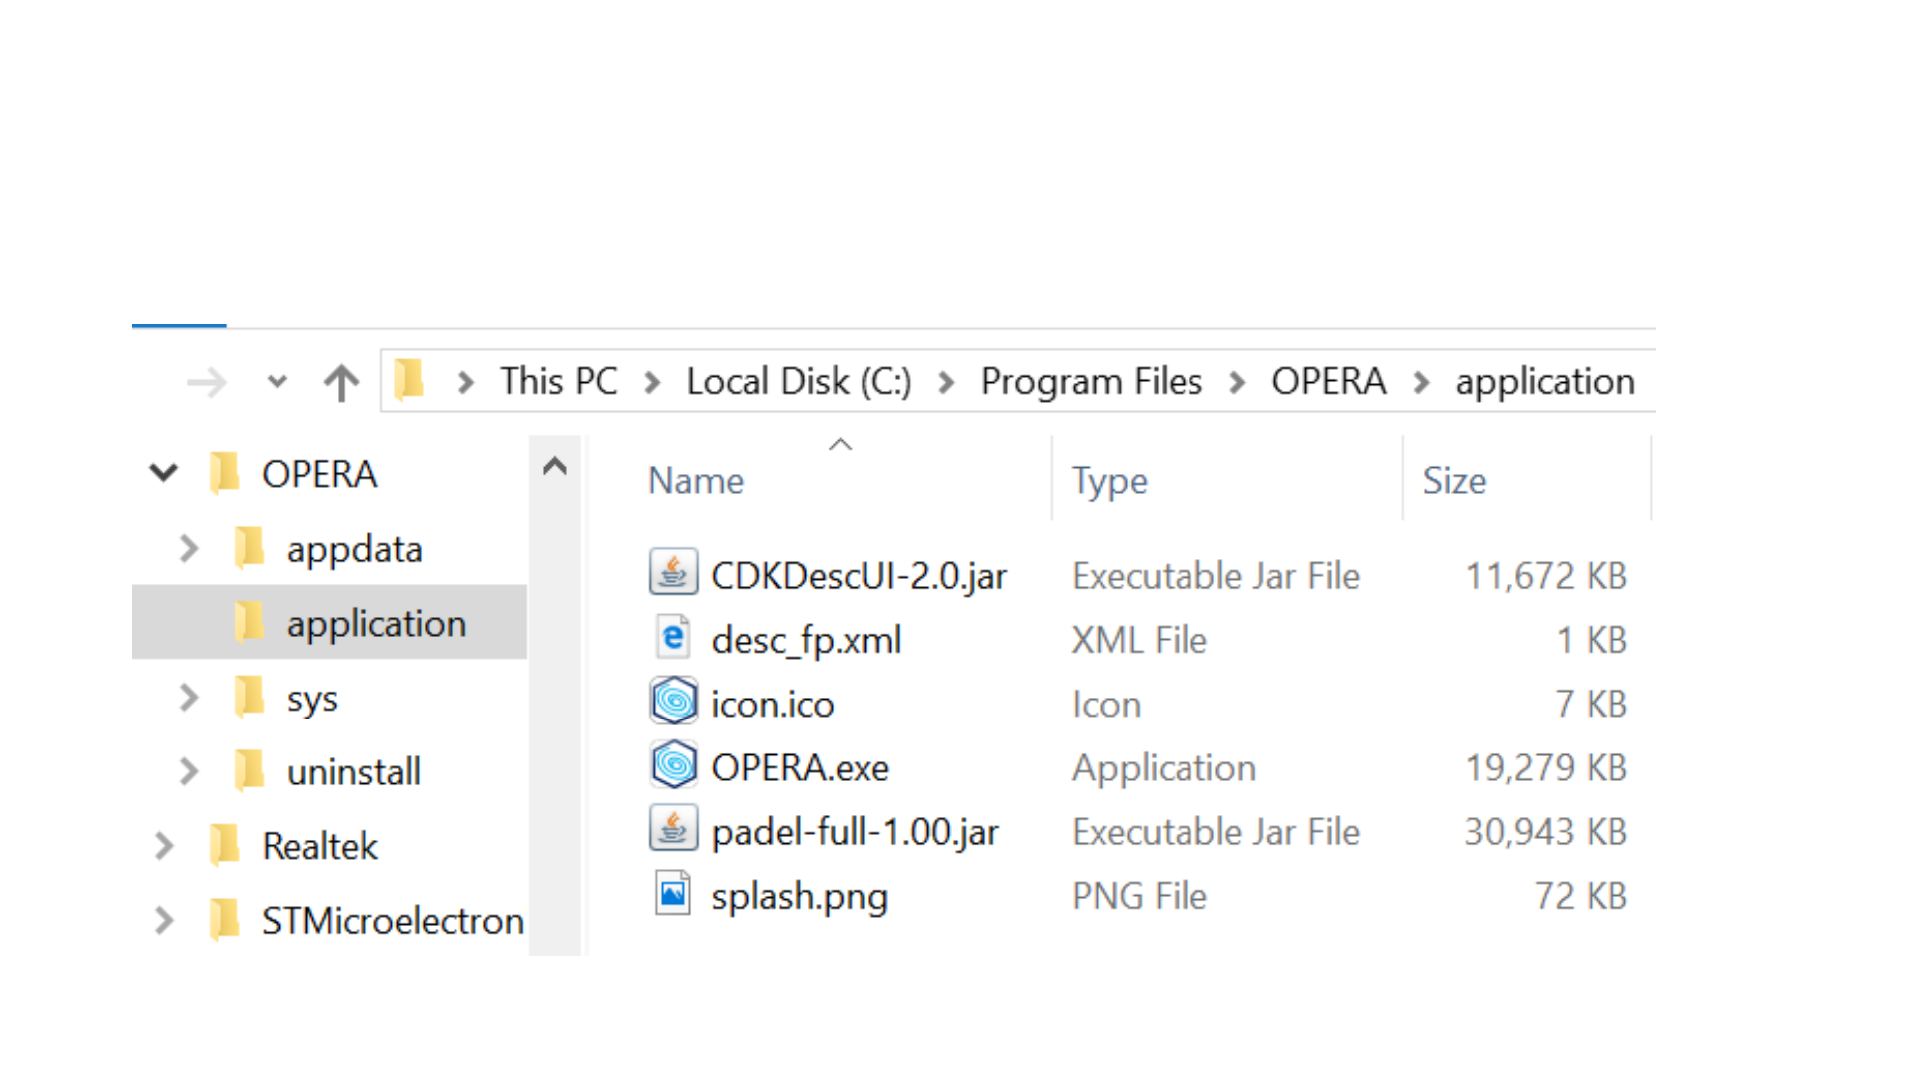Select the CDKDescUI-2.0.jar file icon
1920x1080 pixels.
674,574
